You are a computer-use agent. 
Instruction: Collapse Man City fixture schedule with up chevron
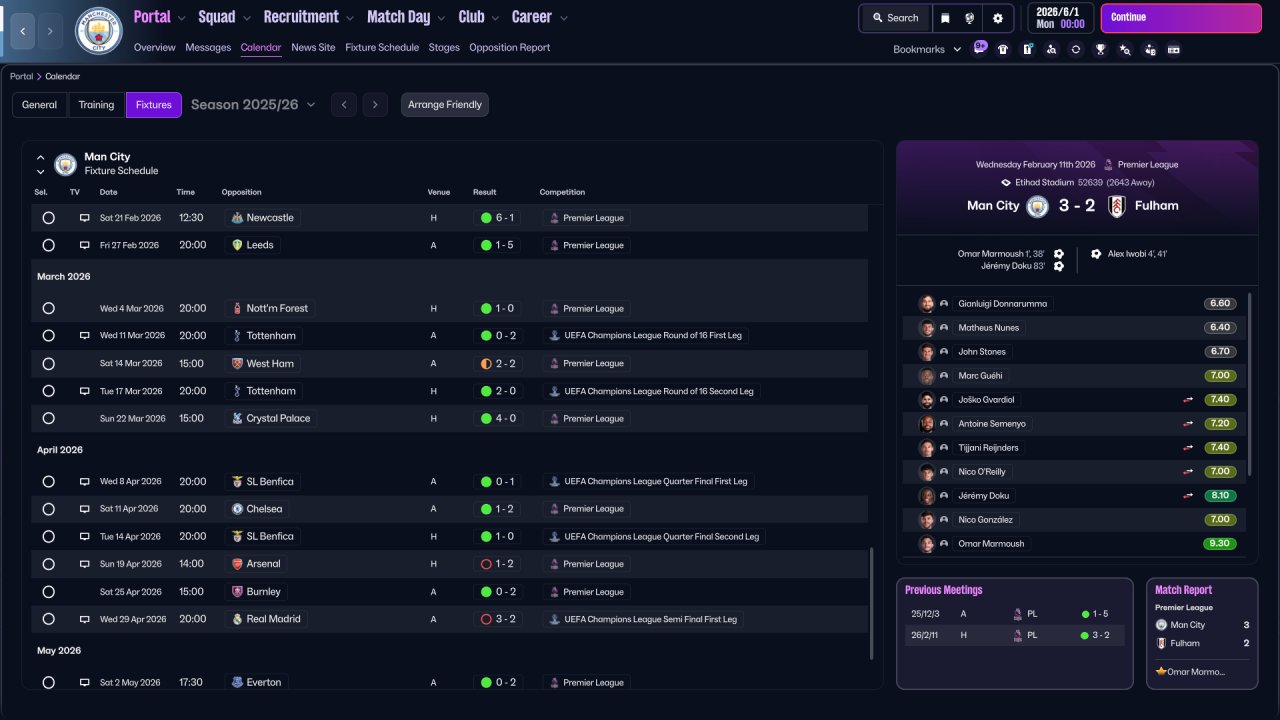[41, 158]
